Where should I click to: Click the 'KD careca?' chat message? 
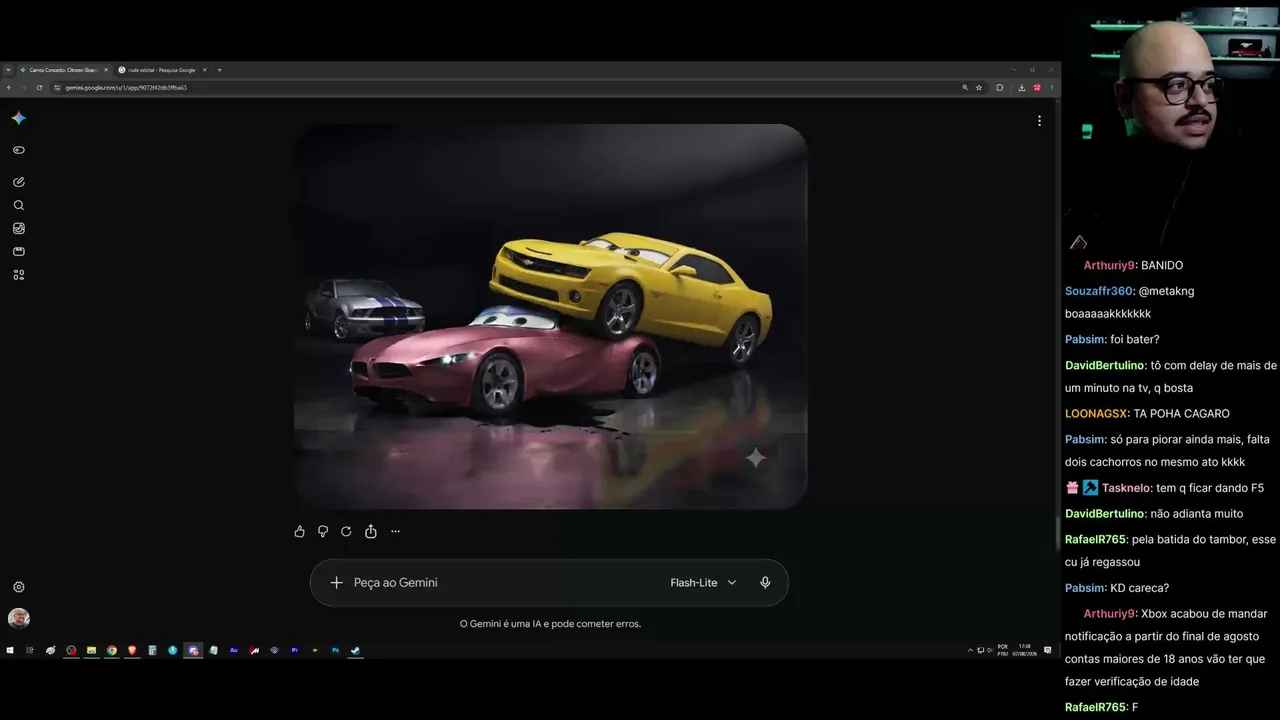1139,588
